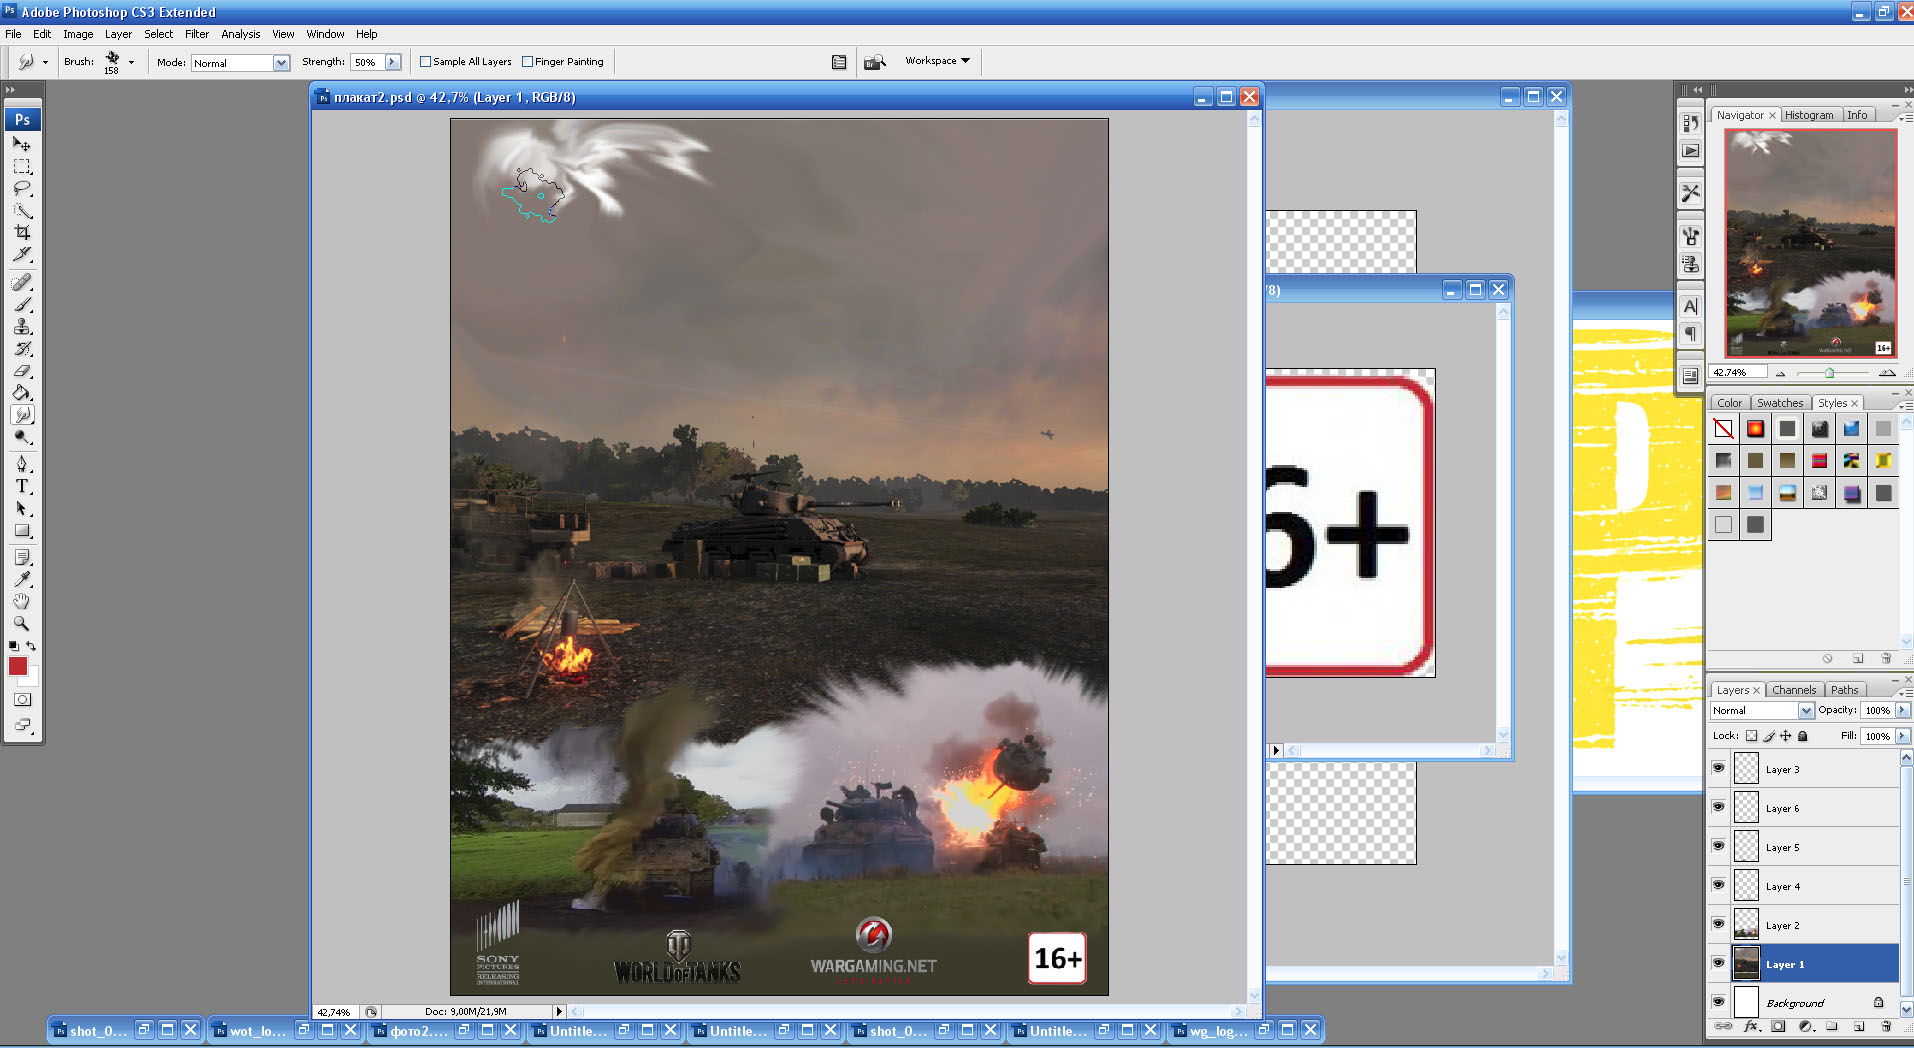
Task: Switch to the Histogram tab
Action: (1809, 115)
